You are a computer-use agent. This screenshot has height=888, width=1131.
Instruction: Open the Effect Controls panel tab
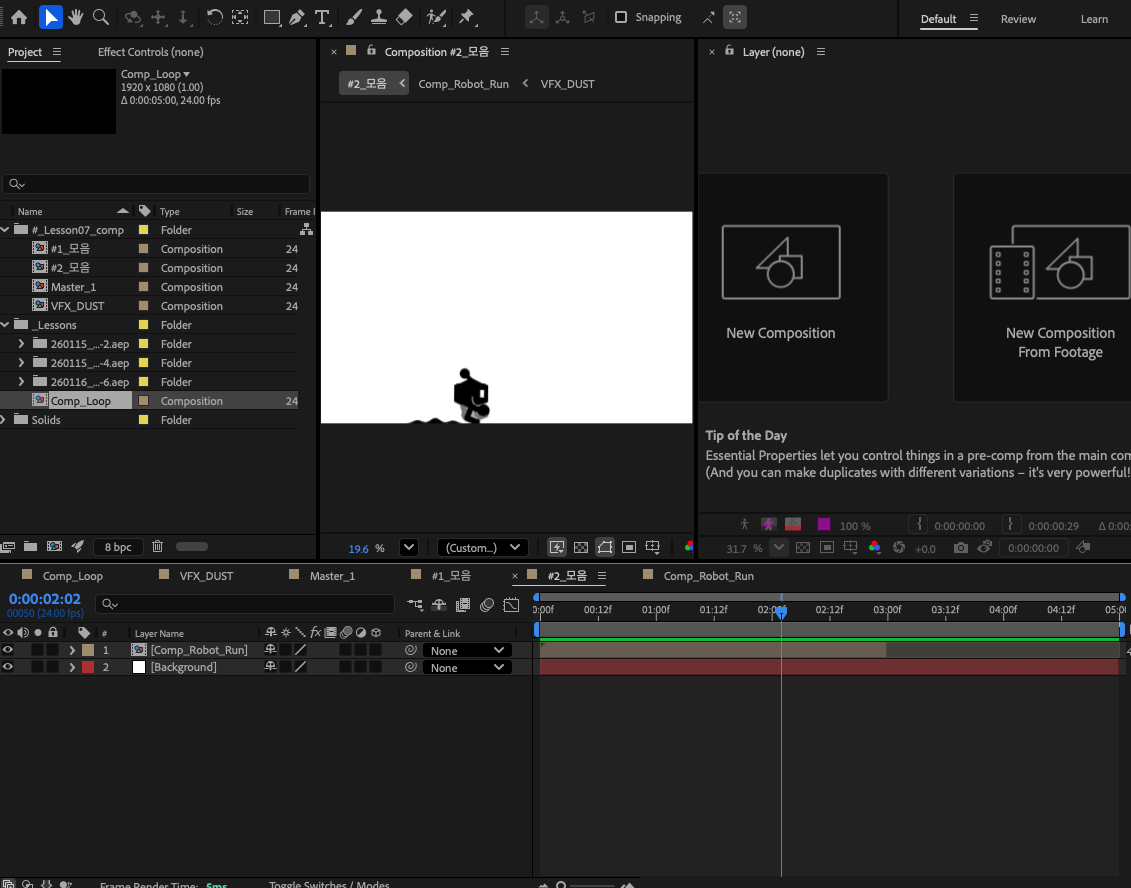151,52
